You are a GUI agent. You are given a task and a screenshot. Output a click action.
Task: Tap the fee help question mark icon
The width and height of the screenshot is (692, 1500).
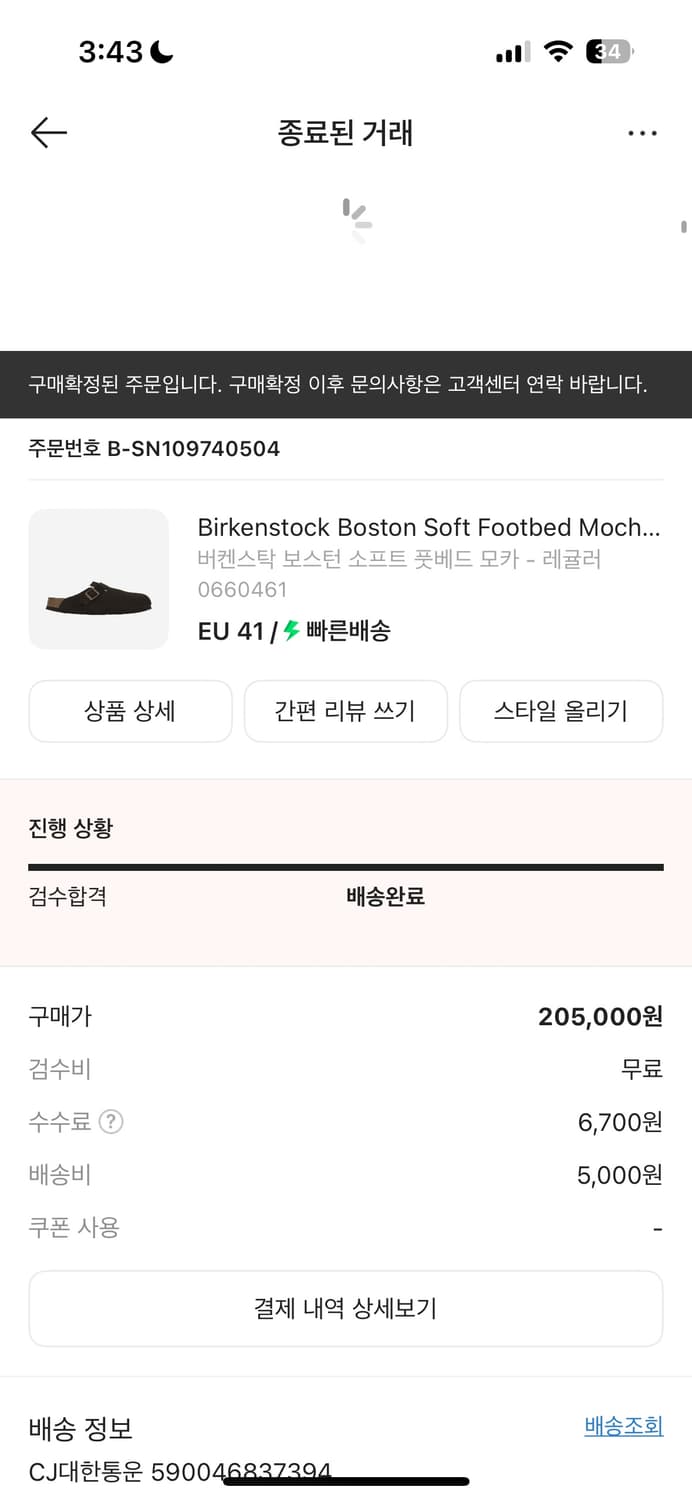[x=110, y=1122]
